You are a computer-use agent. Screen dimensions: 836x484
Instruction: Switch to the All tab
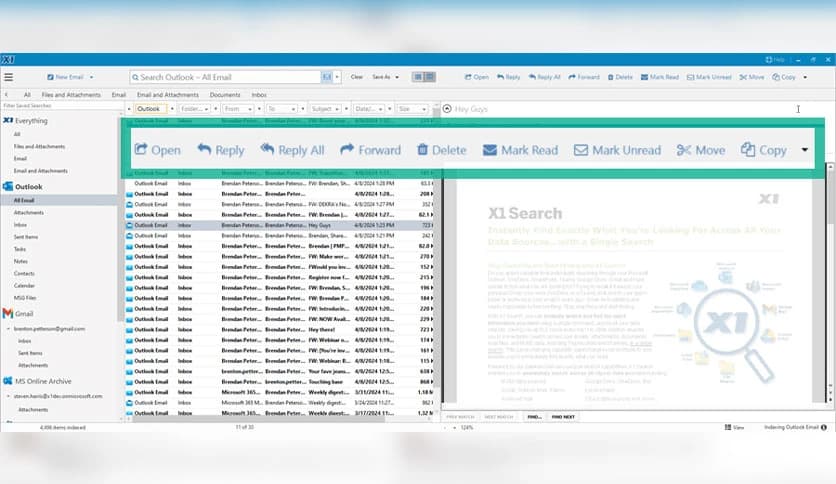pos(27,95)
